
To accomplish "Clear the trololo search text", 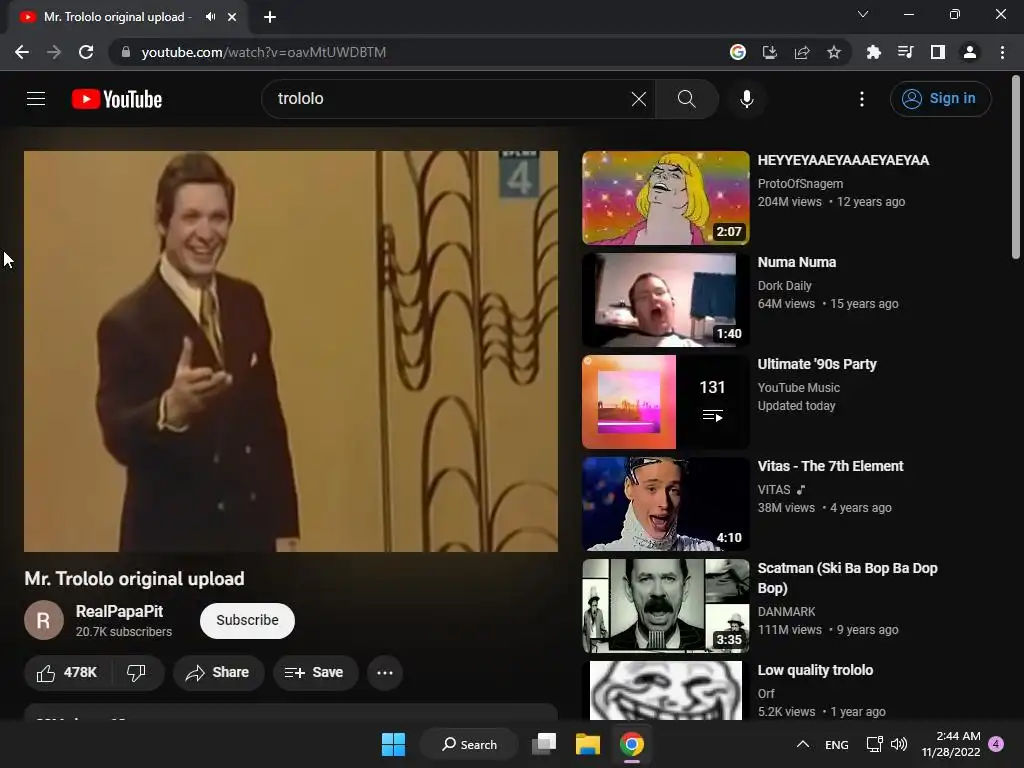I will tap(639, 99).
